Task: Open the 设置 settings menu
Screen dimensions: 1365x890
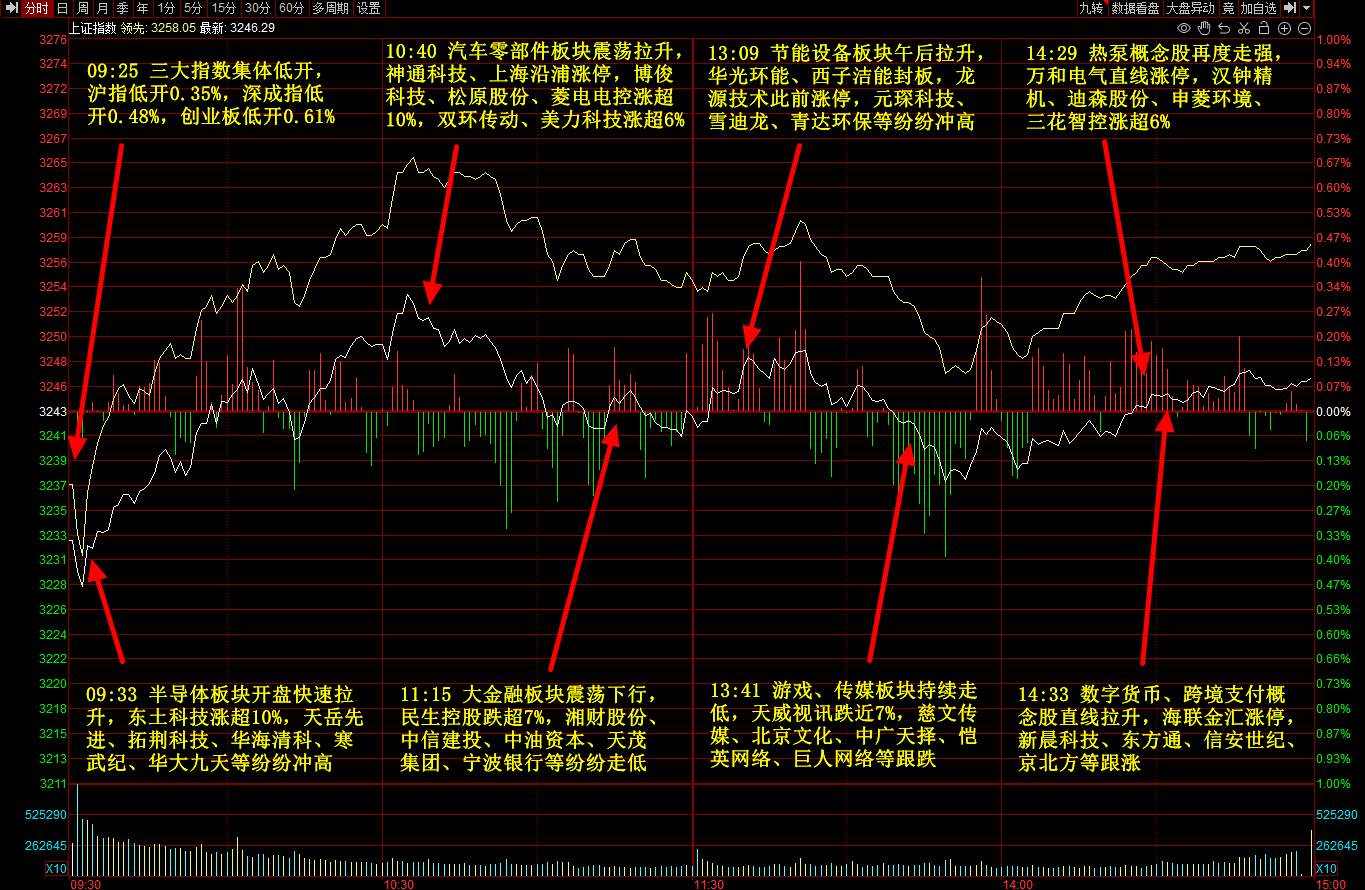Action: [368, 8]
